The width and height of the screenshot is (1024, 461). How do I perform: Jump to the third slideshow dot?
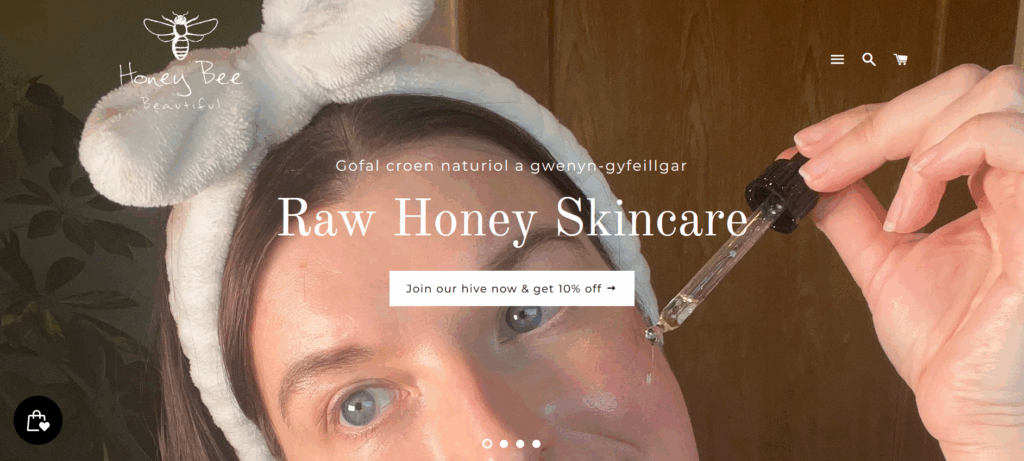[520, 443]
